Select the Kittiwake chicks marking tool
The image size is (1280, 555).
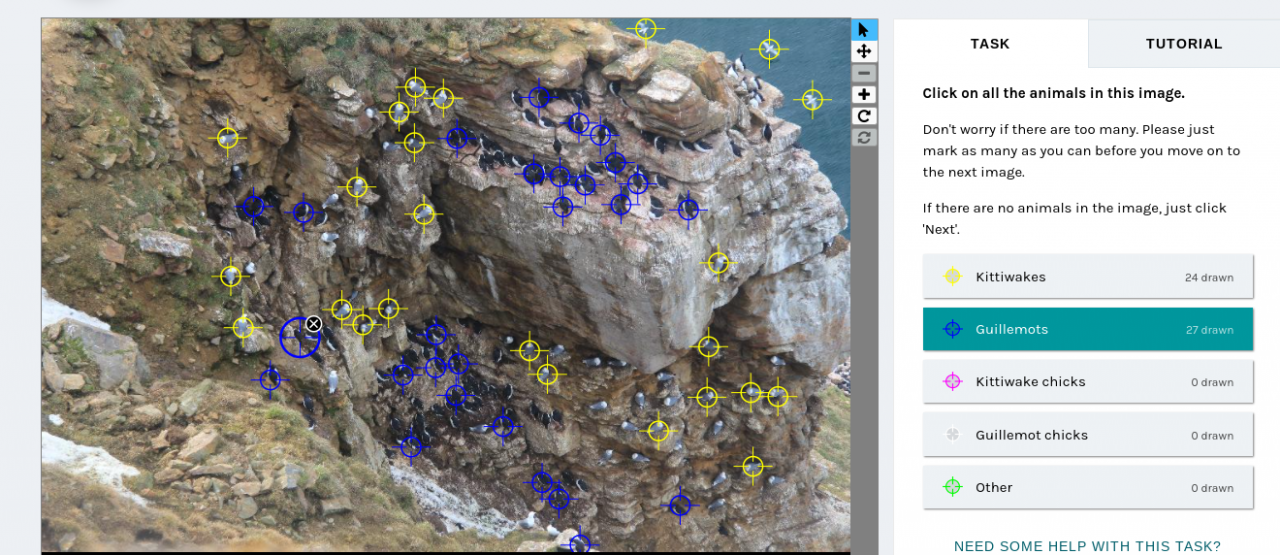(1088, 382)
